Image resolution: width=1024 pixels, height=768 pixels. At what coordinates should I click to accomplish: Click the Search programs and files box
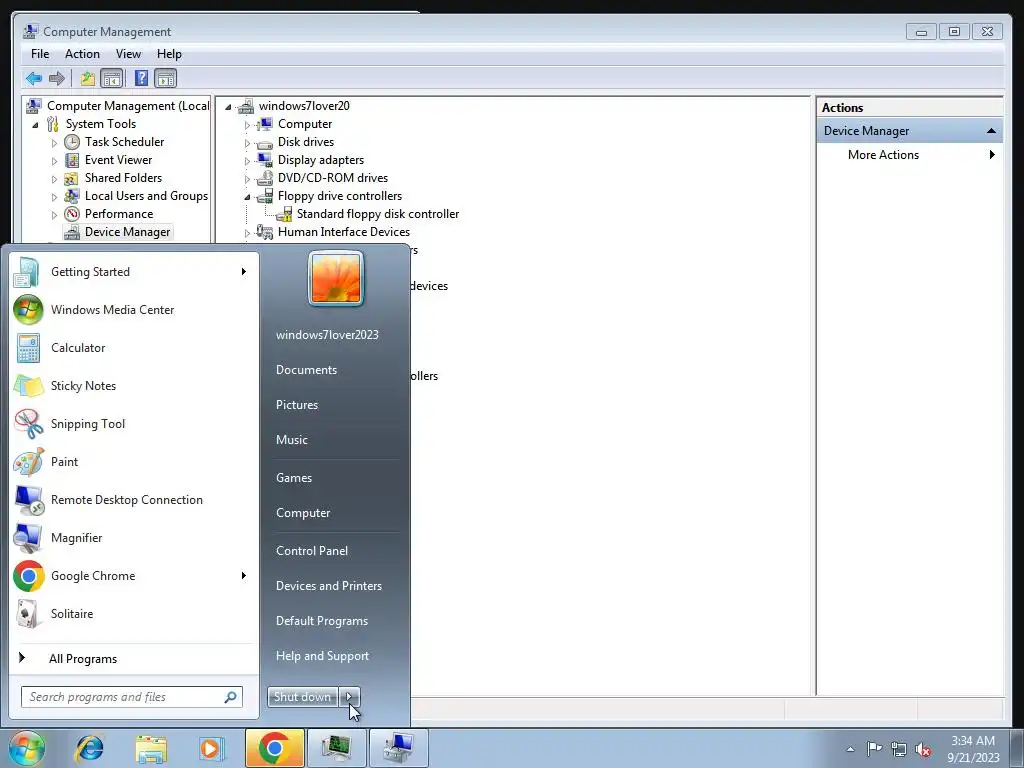pyautogui.click(x=132, y=697)
